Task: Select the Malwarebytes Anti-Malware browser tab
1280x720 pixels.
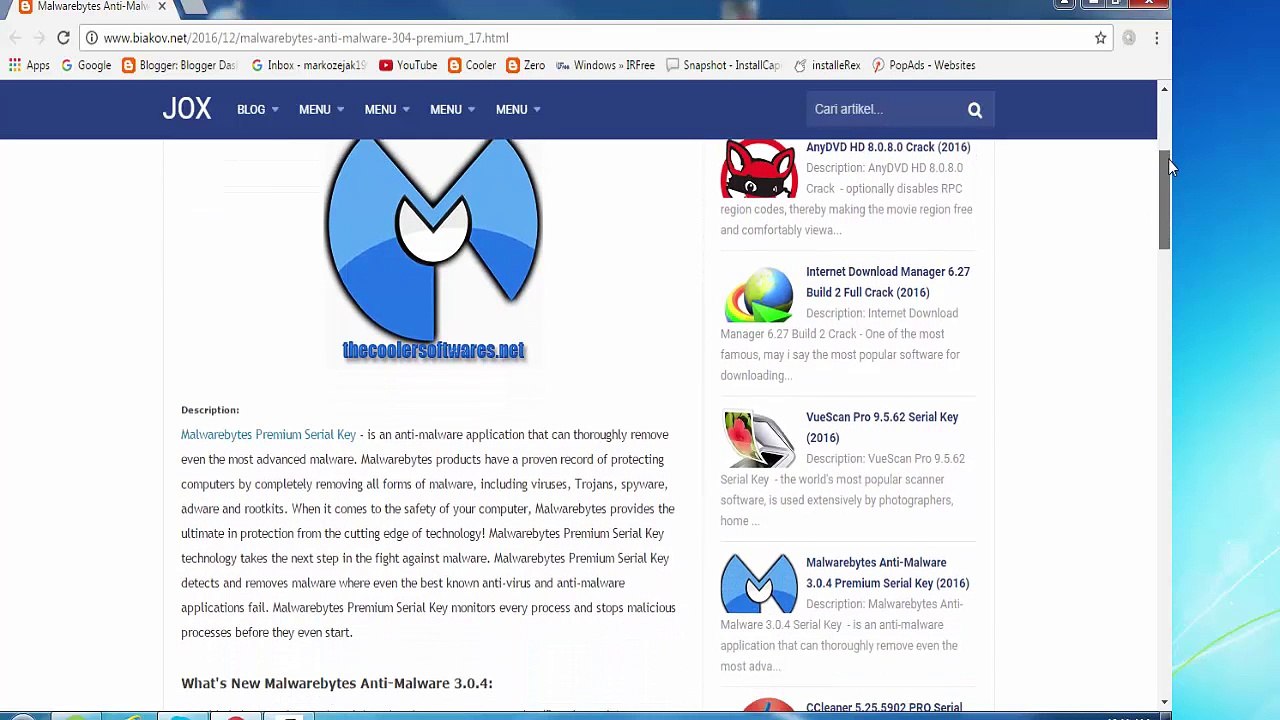Action: (x=90, y=7)
